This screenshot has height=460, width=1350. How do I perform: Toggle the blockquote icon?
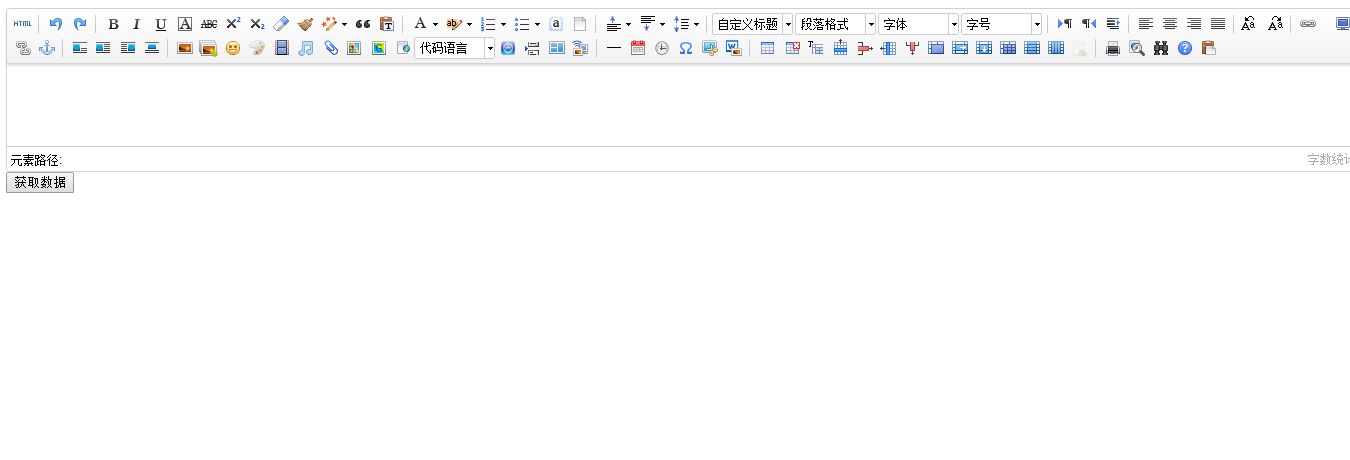(x=363, y=24)
